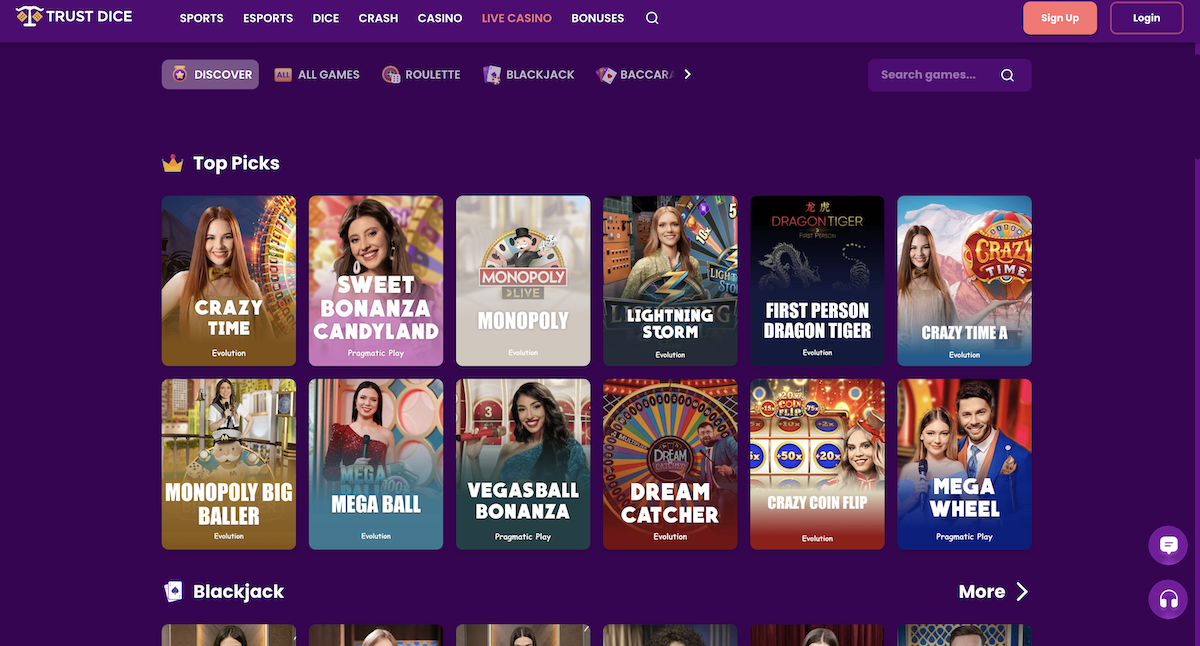Click the More link for Blackjack
1200x646 pixels.
[x=982, y=592]
